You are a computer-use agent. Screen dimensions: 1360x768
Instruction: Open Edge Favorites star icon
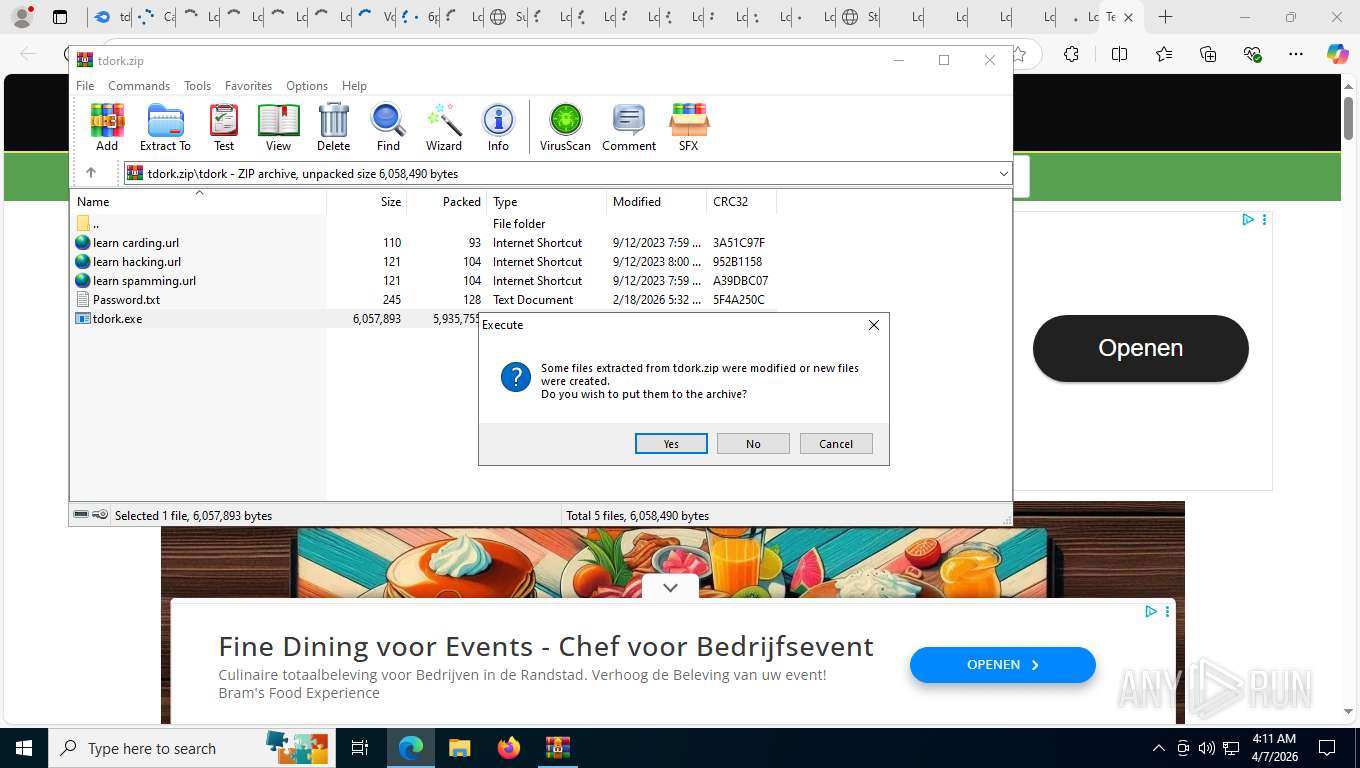[1164, 54]
